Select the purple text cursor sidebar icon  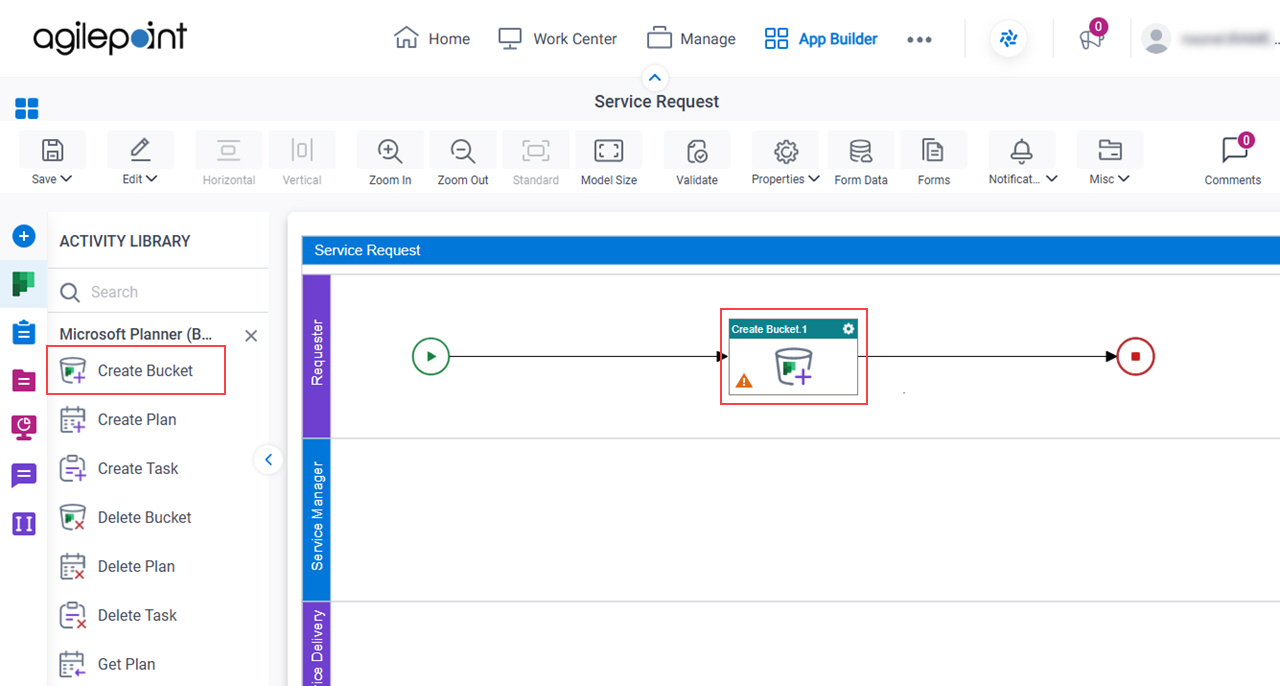tap(24, 523)
